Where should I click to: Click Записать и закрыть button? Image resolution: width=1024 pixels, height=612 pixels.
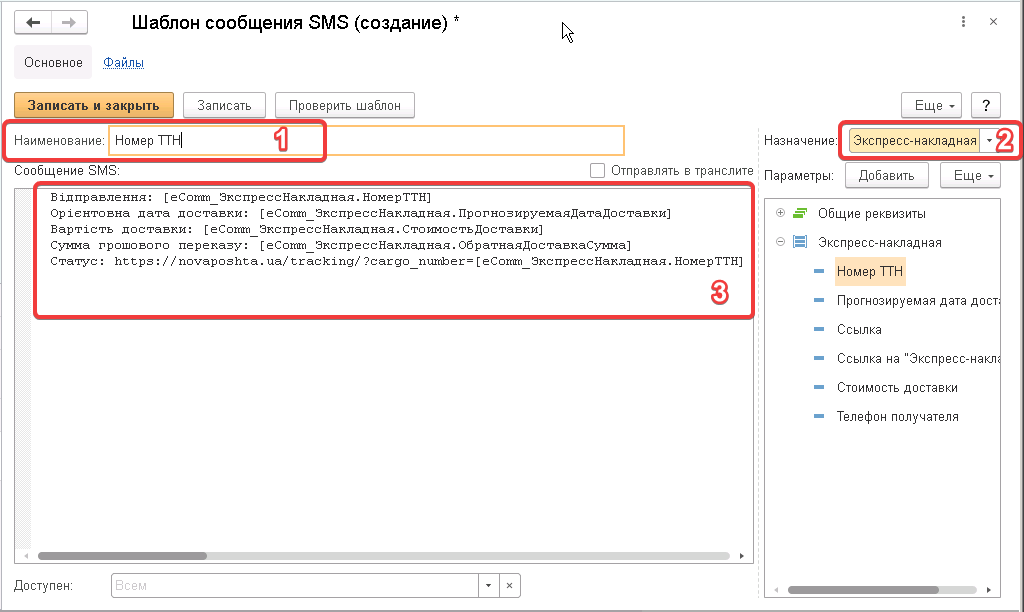(x=94, y=105)
